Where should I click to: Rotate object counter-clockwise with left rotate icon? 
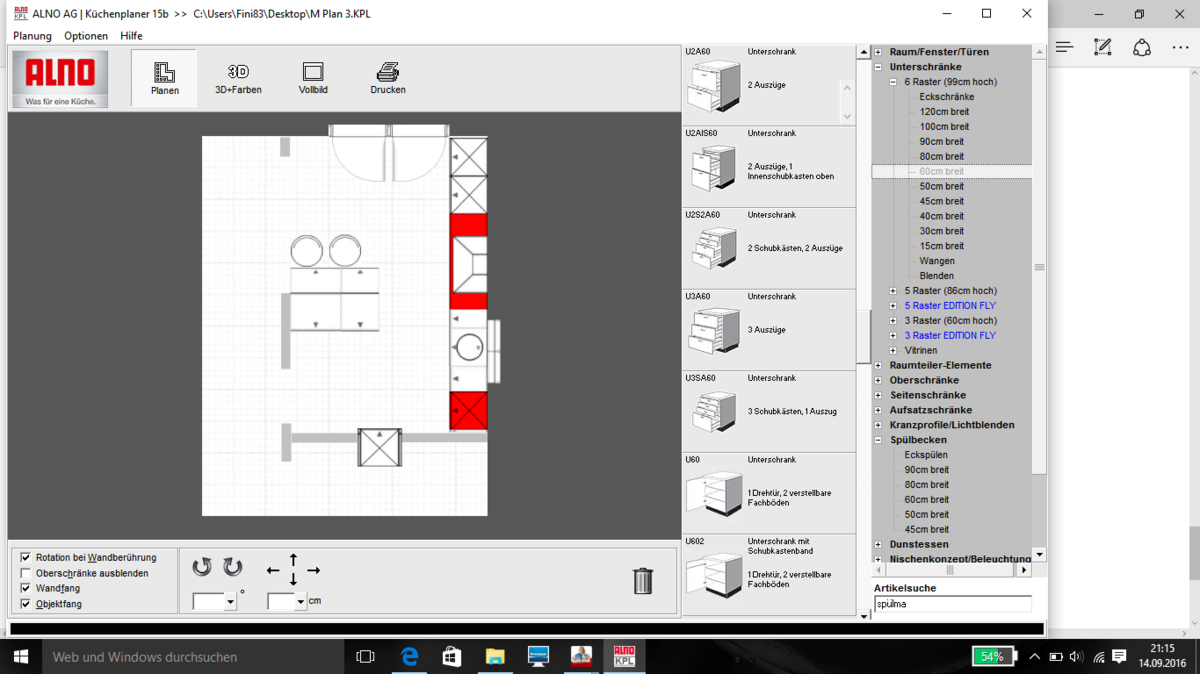click(202, 567)
